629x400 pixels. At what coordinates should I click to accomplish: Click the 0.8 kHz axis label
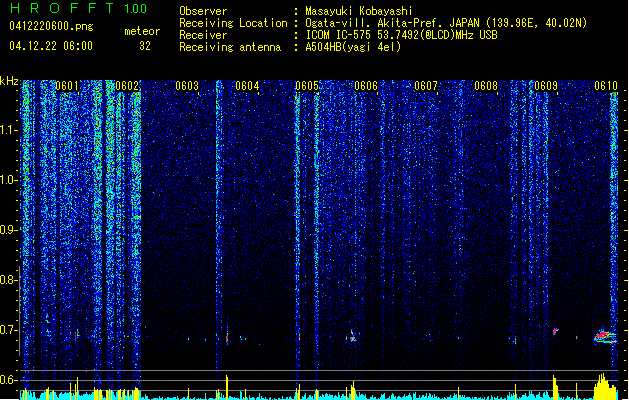[8, 280]
